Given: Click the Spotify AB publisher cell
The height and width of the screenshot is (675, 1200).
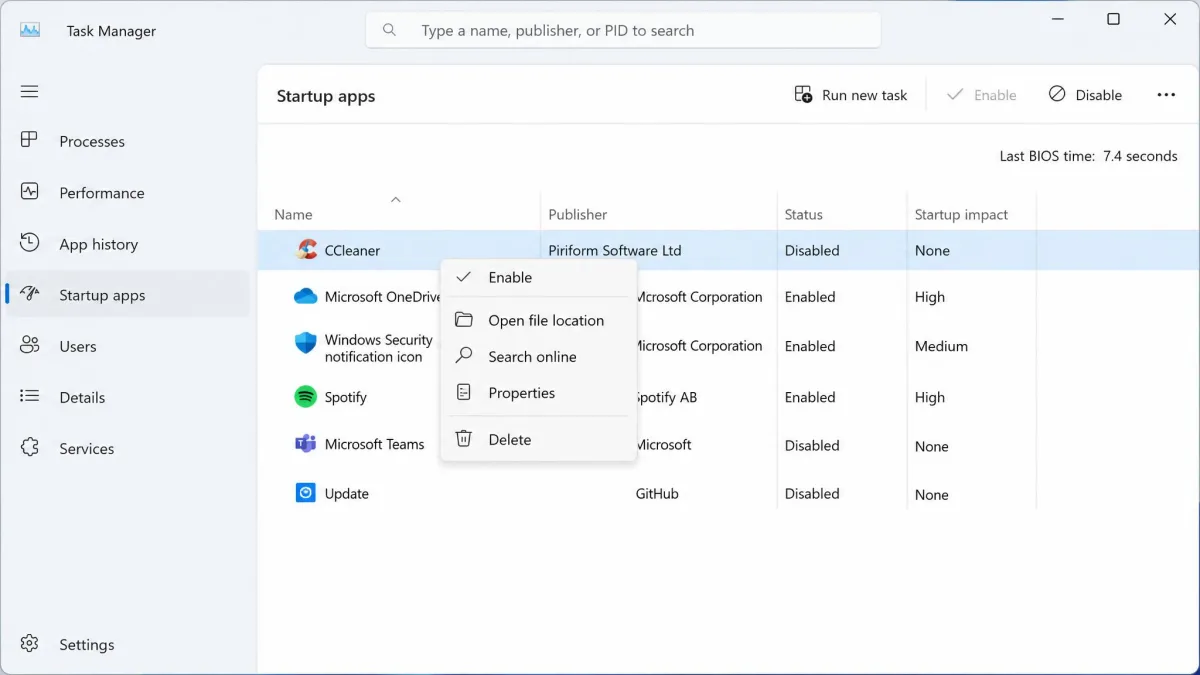Looking at the screenshot, I should (x=666, y=397).
